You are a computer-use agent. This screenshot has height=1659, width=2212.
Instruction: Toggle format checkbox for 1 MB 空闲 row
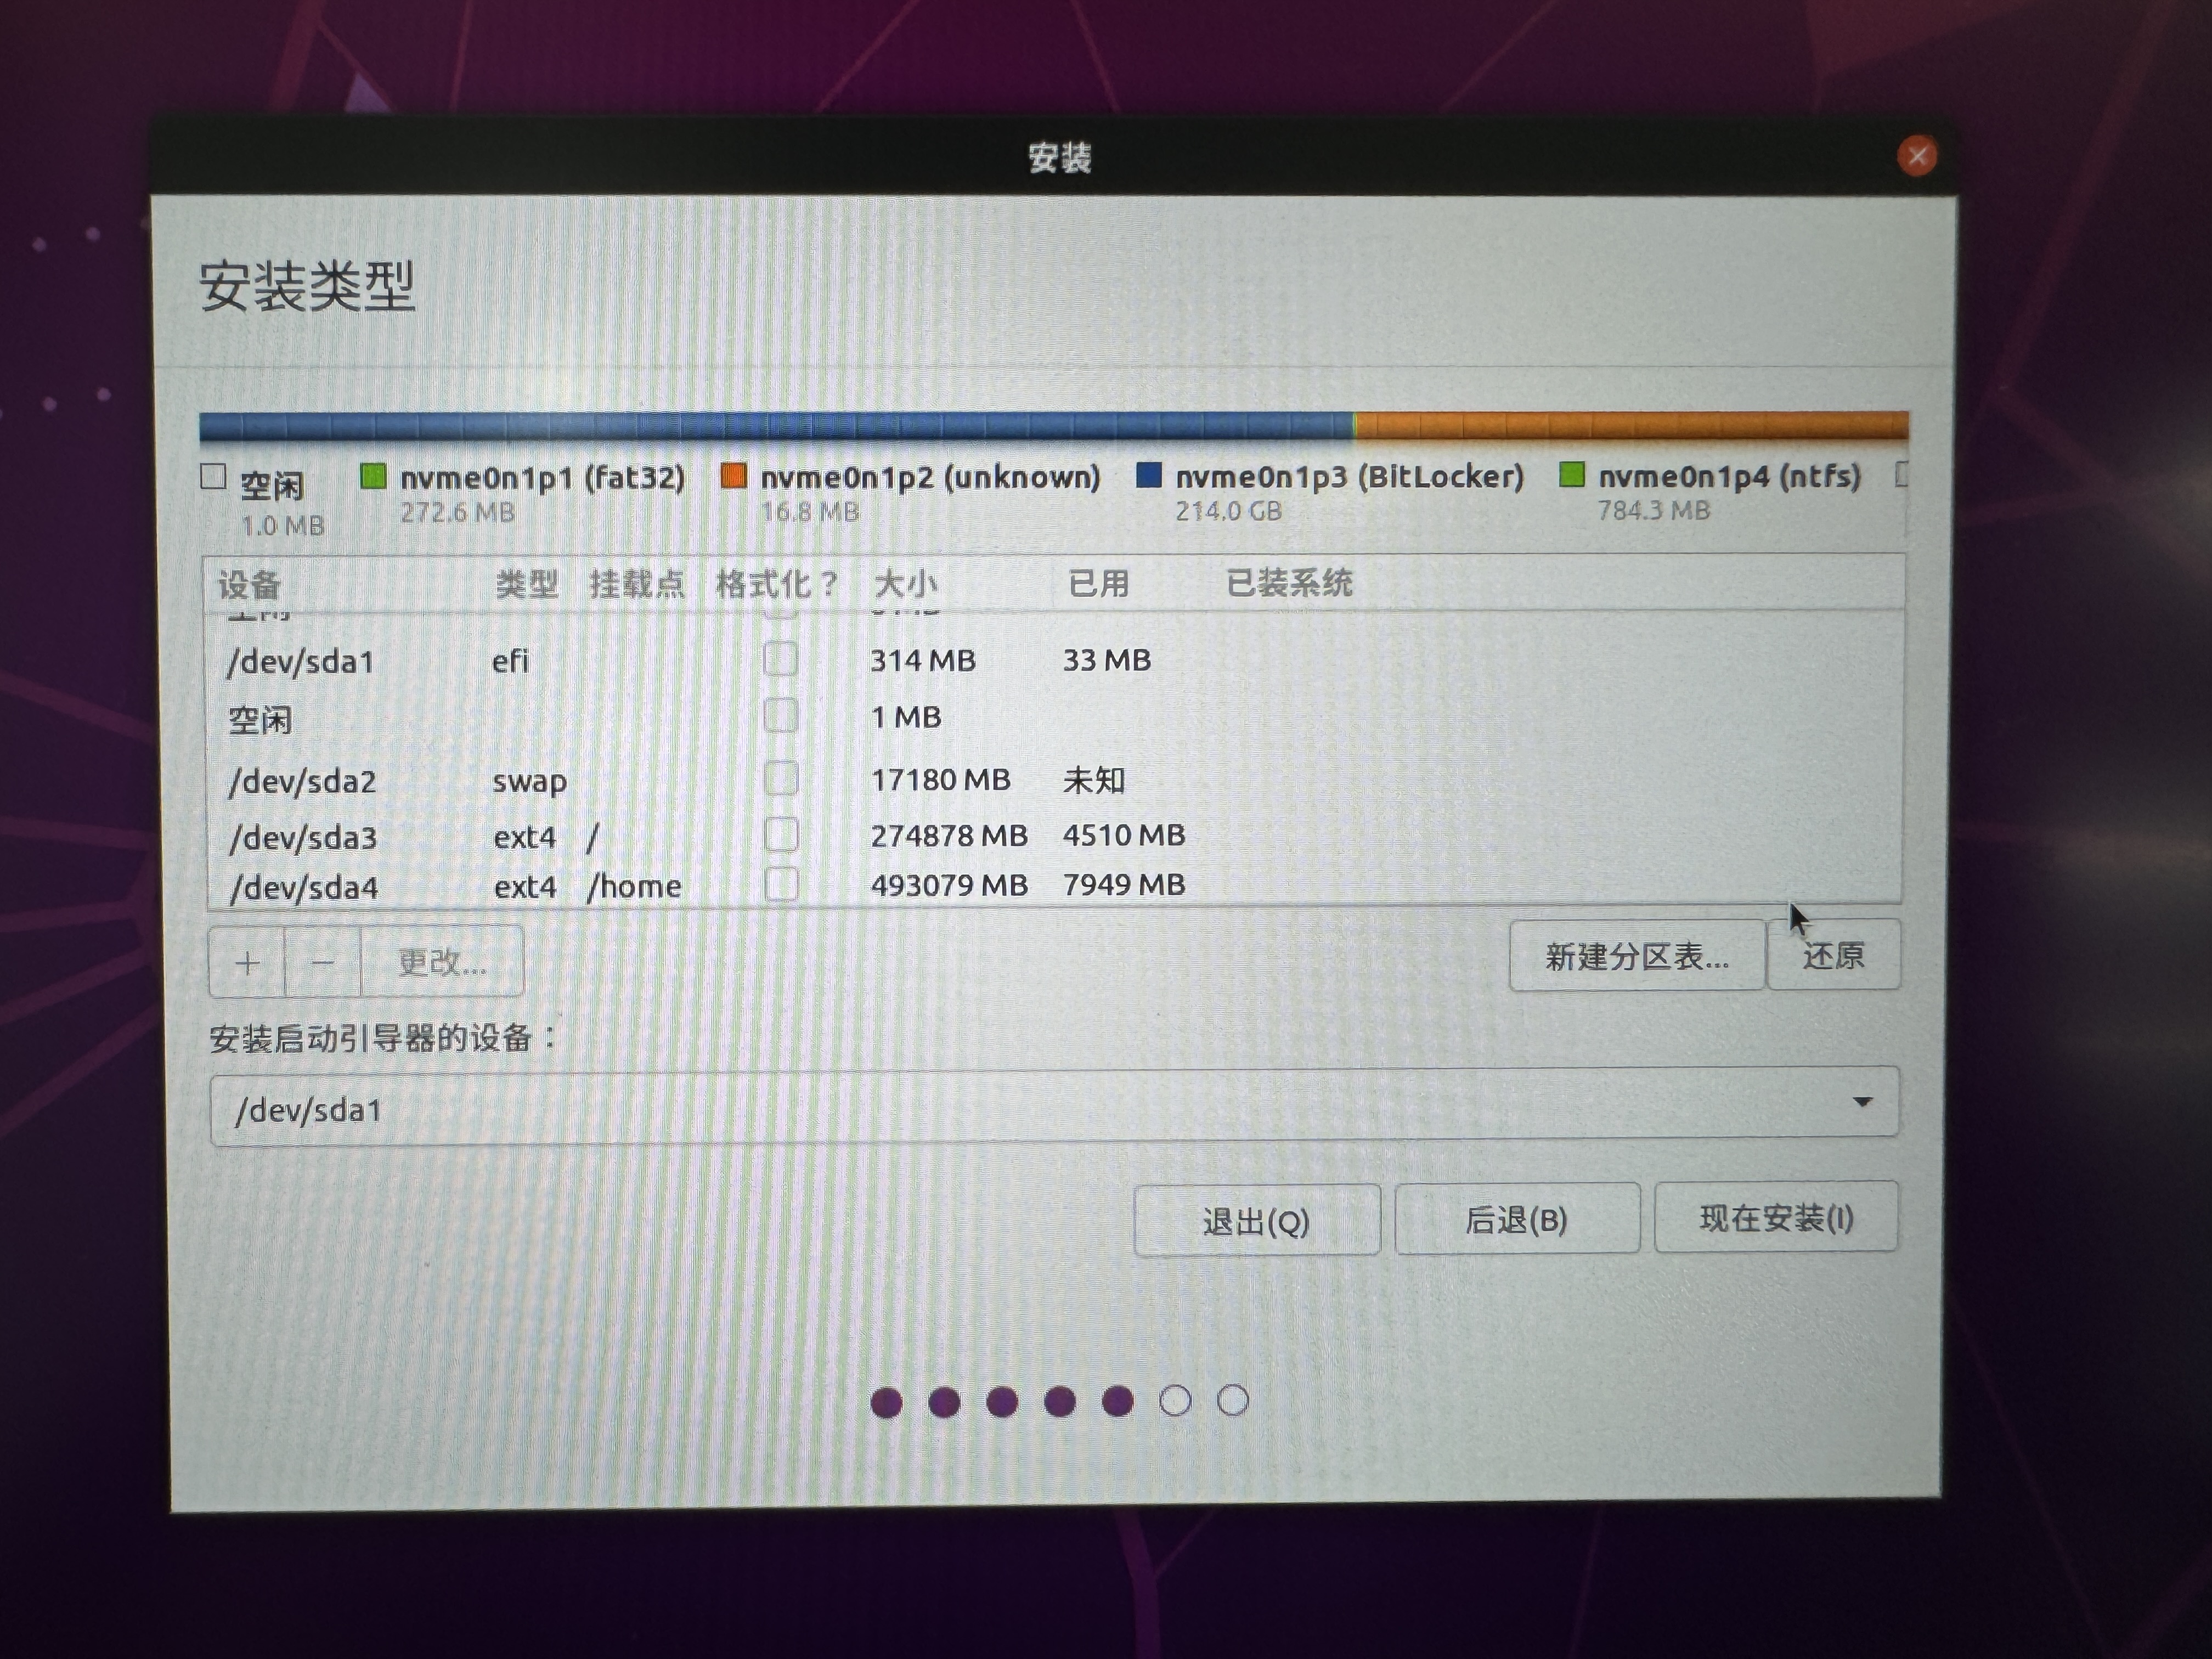pos(781,716)
